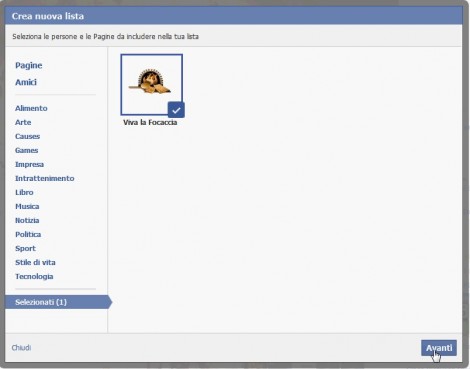Select the Arte category
This screenshot has width=470, height=369.
tap(23, 122)
